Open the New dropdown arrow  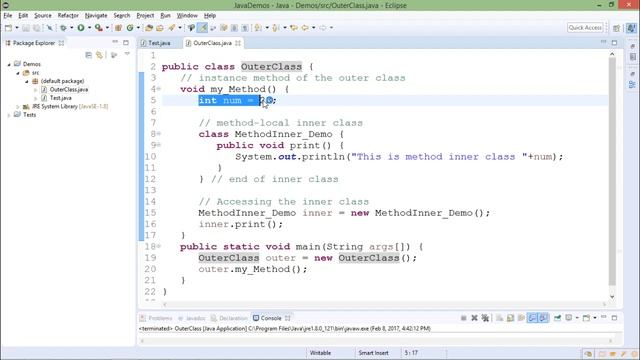click(x=17, y=28)
